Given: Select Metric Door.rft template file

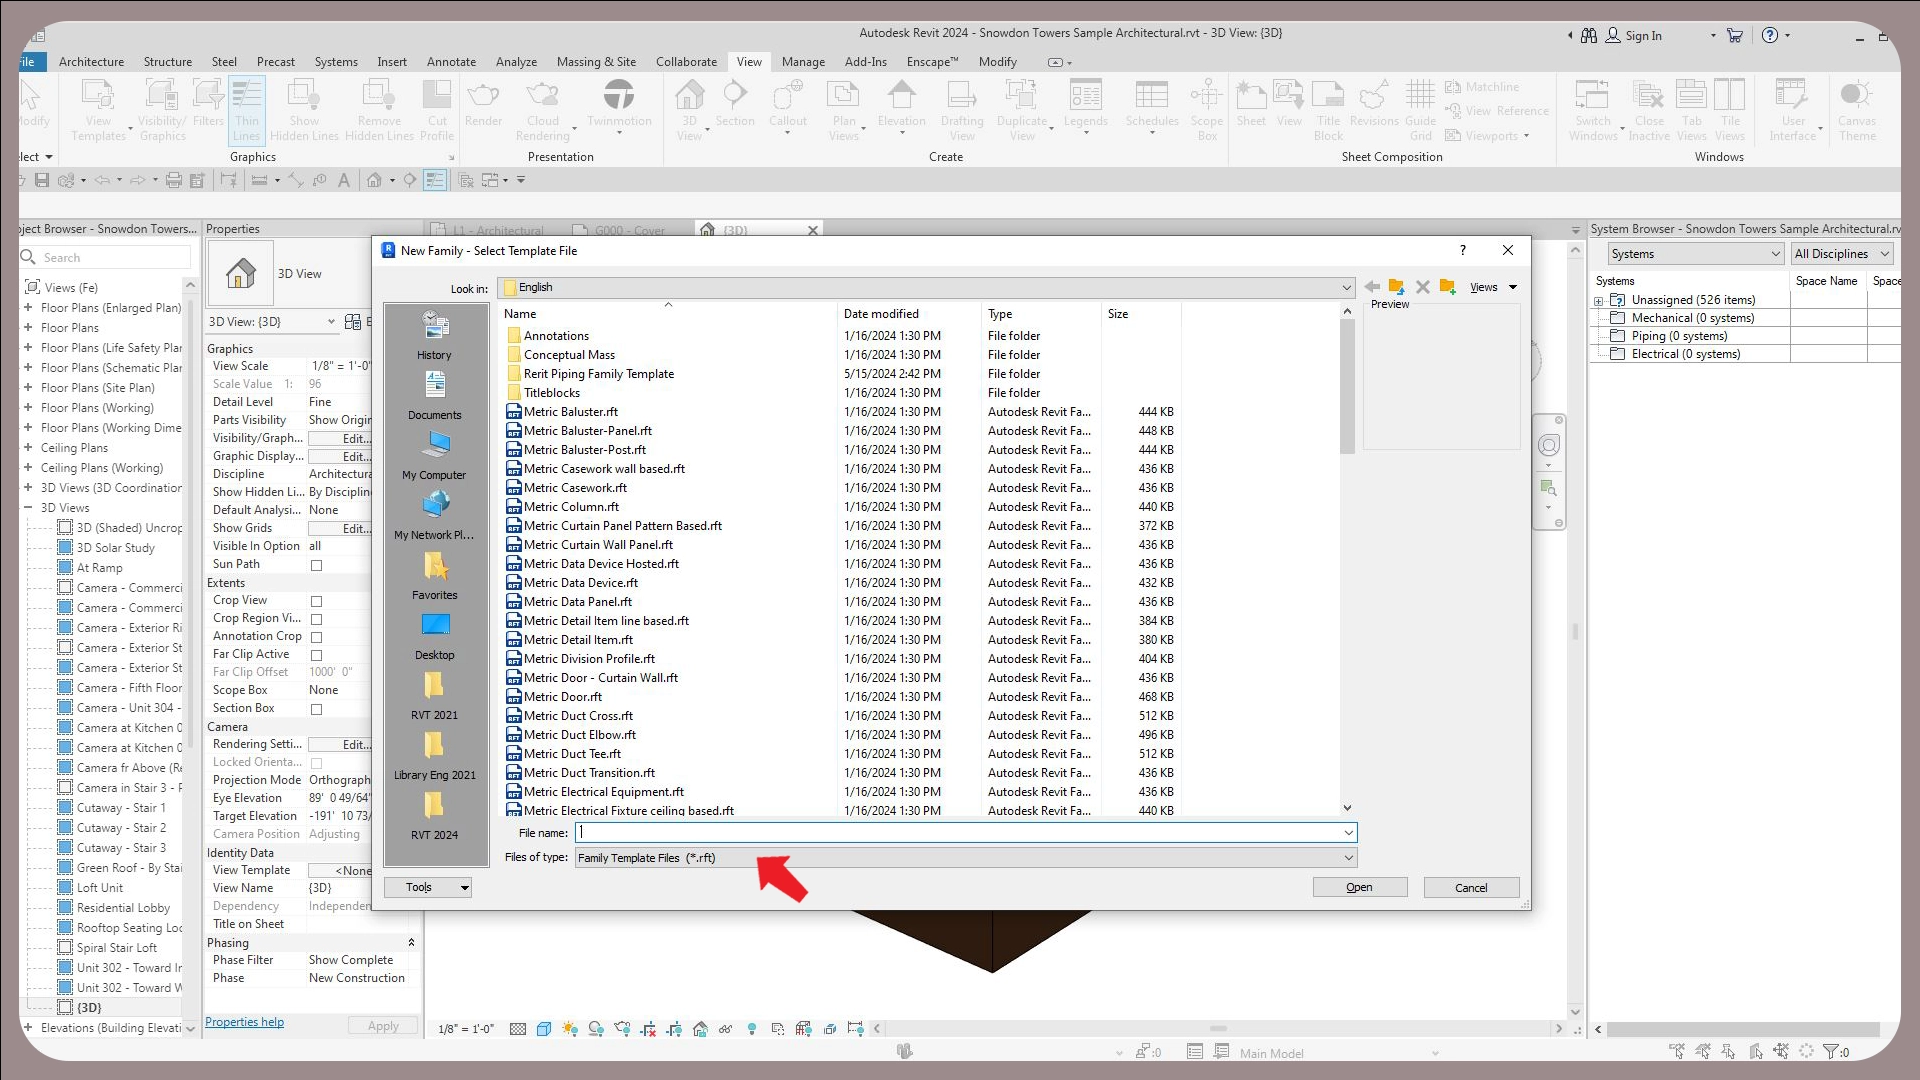Looking at the screenshot, I should click(x=562, y=697).
